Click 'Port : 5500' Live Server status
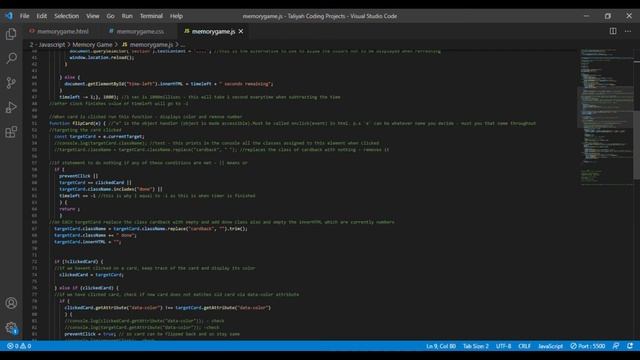640x360 pixels. click(x=588, y=346)
